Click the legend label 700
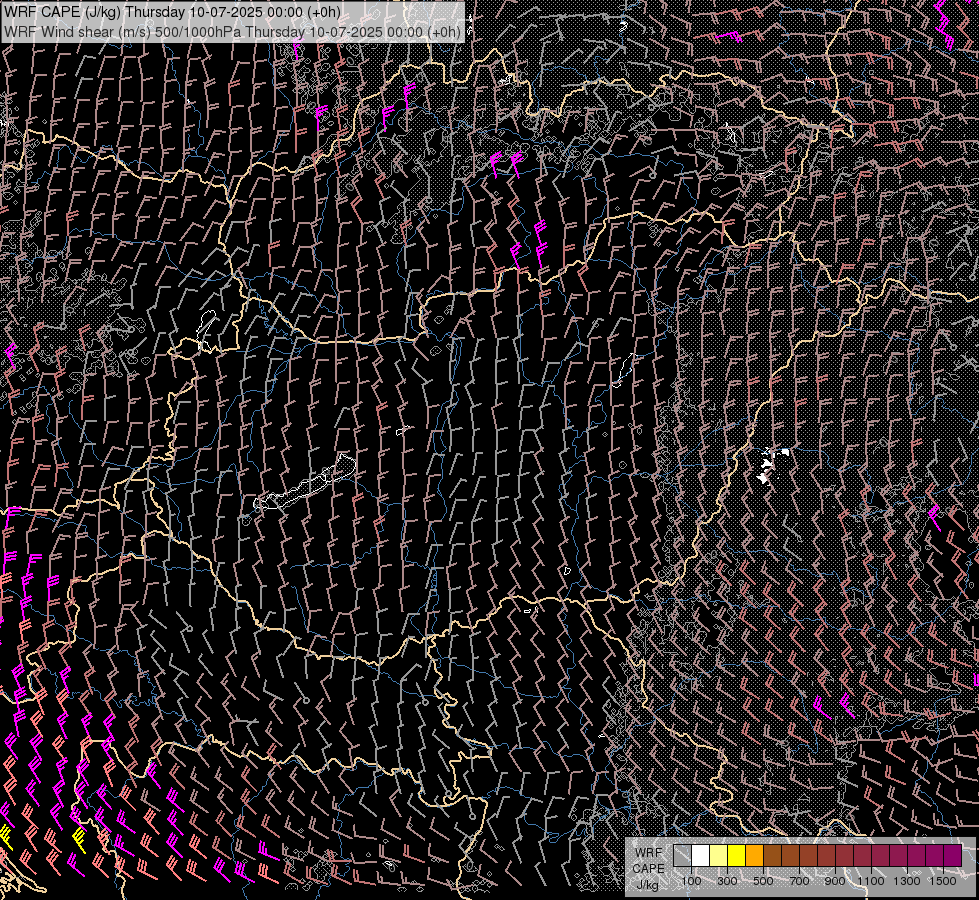This screenshot has height=900, width=979. (800, 881)
